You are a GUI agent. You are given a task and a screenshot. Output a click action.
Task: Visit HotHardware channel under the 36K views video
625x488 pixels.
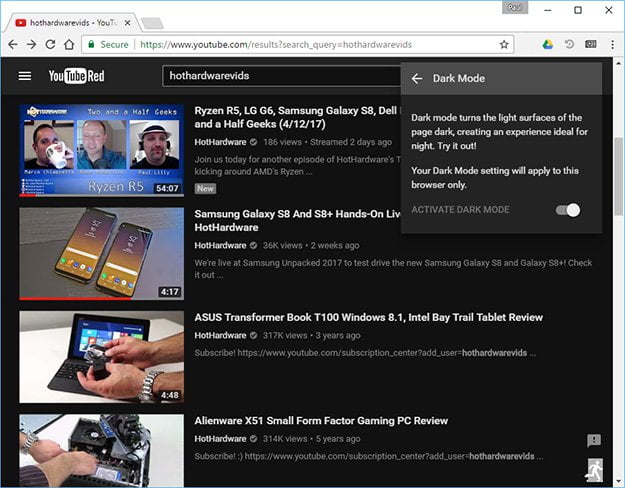220,245
